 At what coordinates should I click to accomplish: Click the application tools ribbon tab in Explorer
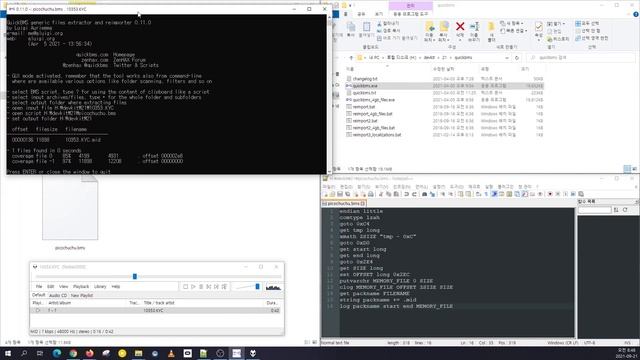pos(410,14)
